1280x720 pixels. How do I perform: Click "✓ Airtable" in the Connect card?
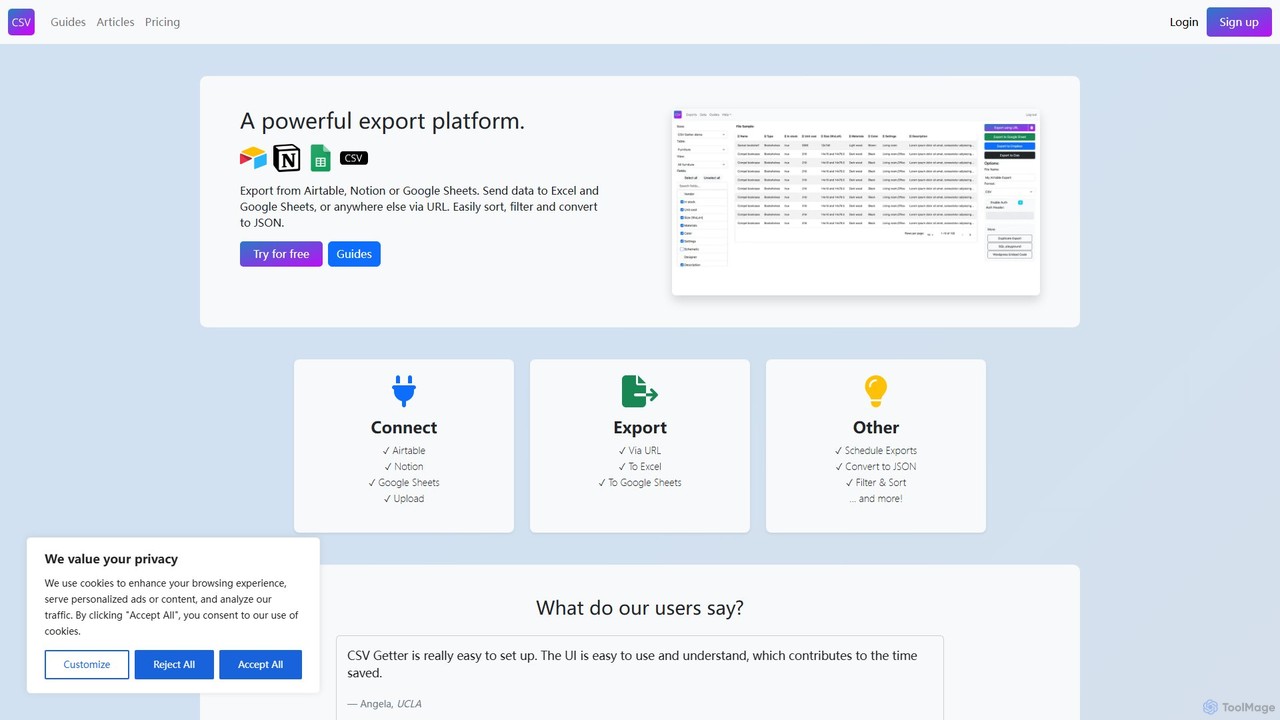pyautogui.click(x=404, y=451)
